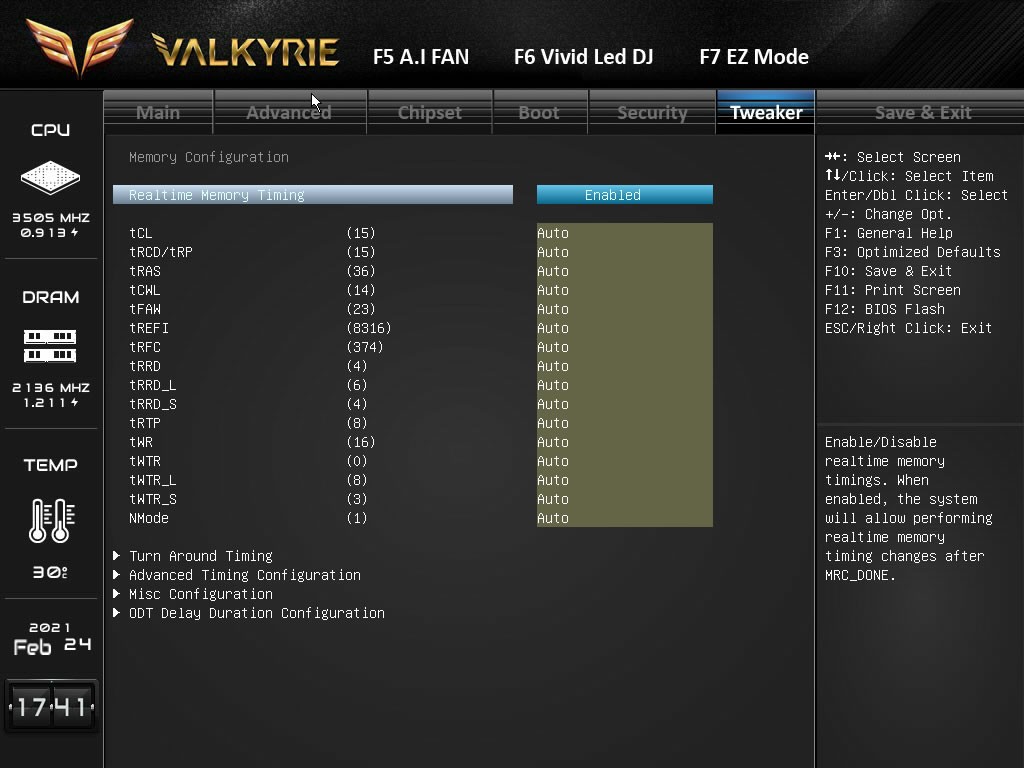Click the Valkyrie winged logo
Viewport: 1024px width, 768px height.
pos(80,47)
